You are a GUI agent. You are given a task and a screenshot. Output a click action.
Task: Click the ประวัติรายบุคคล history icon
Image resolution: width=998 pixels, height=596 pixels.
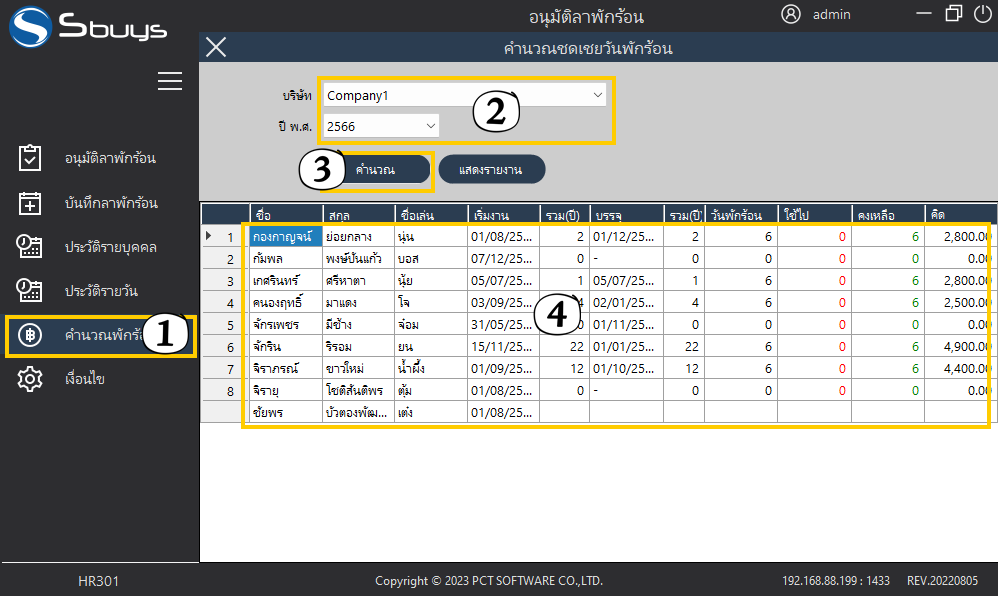pos(30,247)
